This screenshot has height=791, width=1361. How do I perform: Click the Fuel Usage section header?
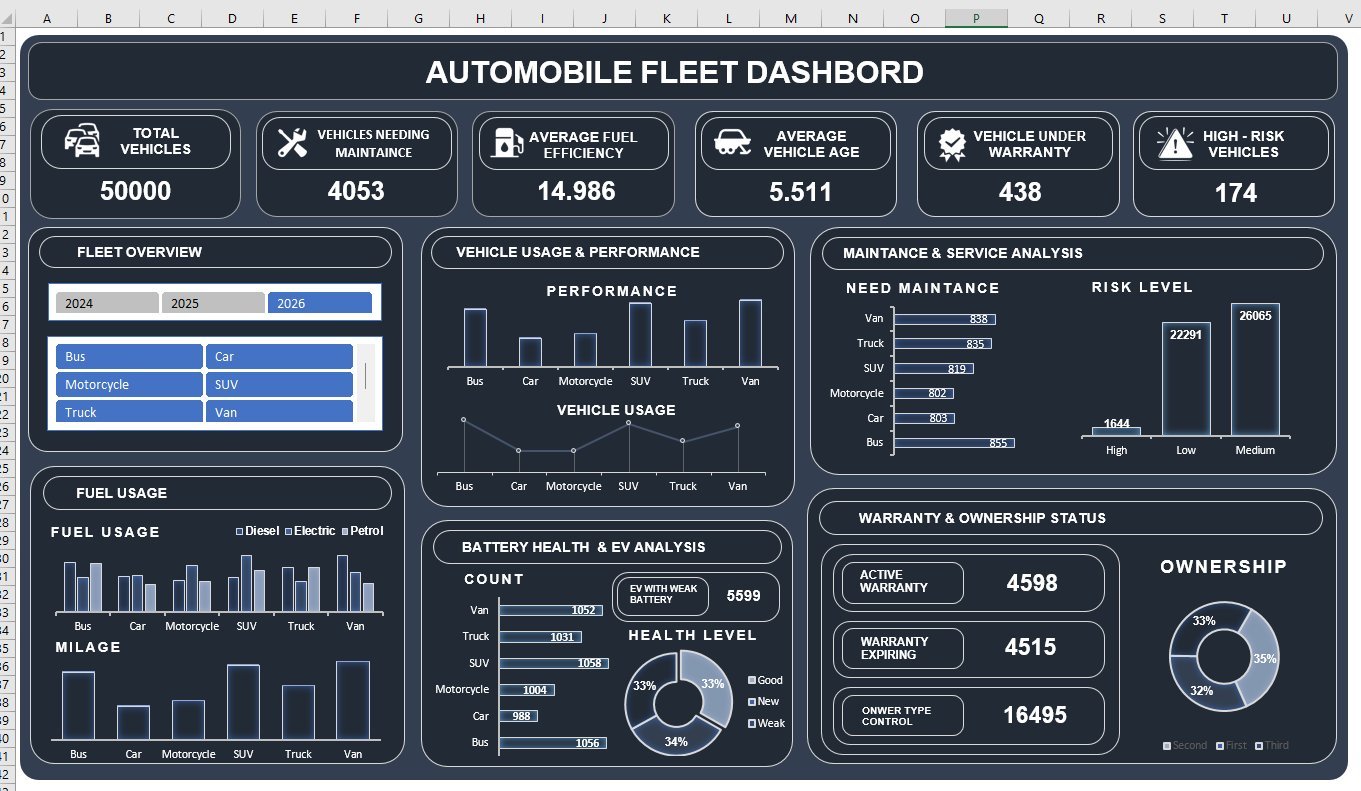215,493
